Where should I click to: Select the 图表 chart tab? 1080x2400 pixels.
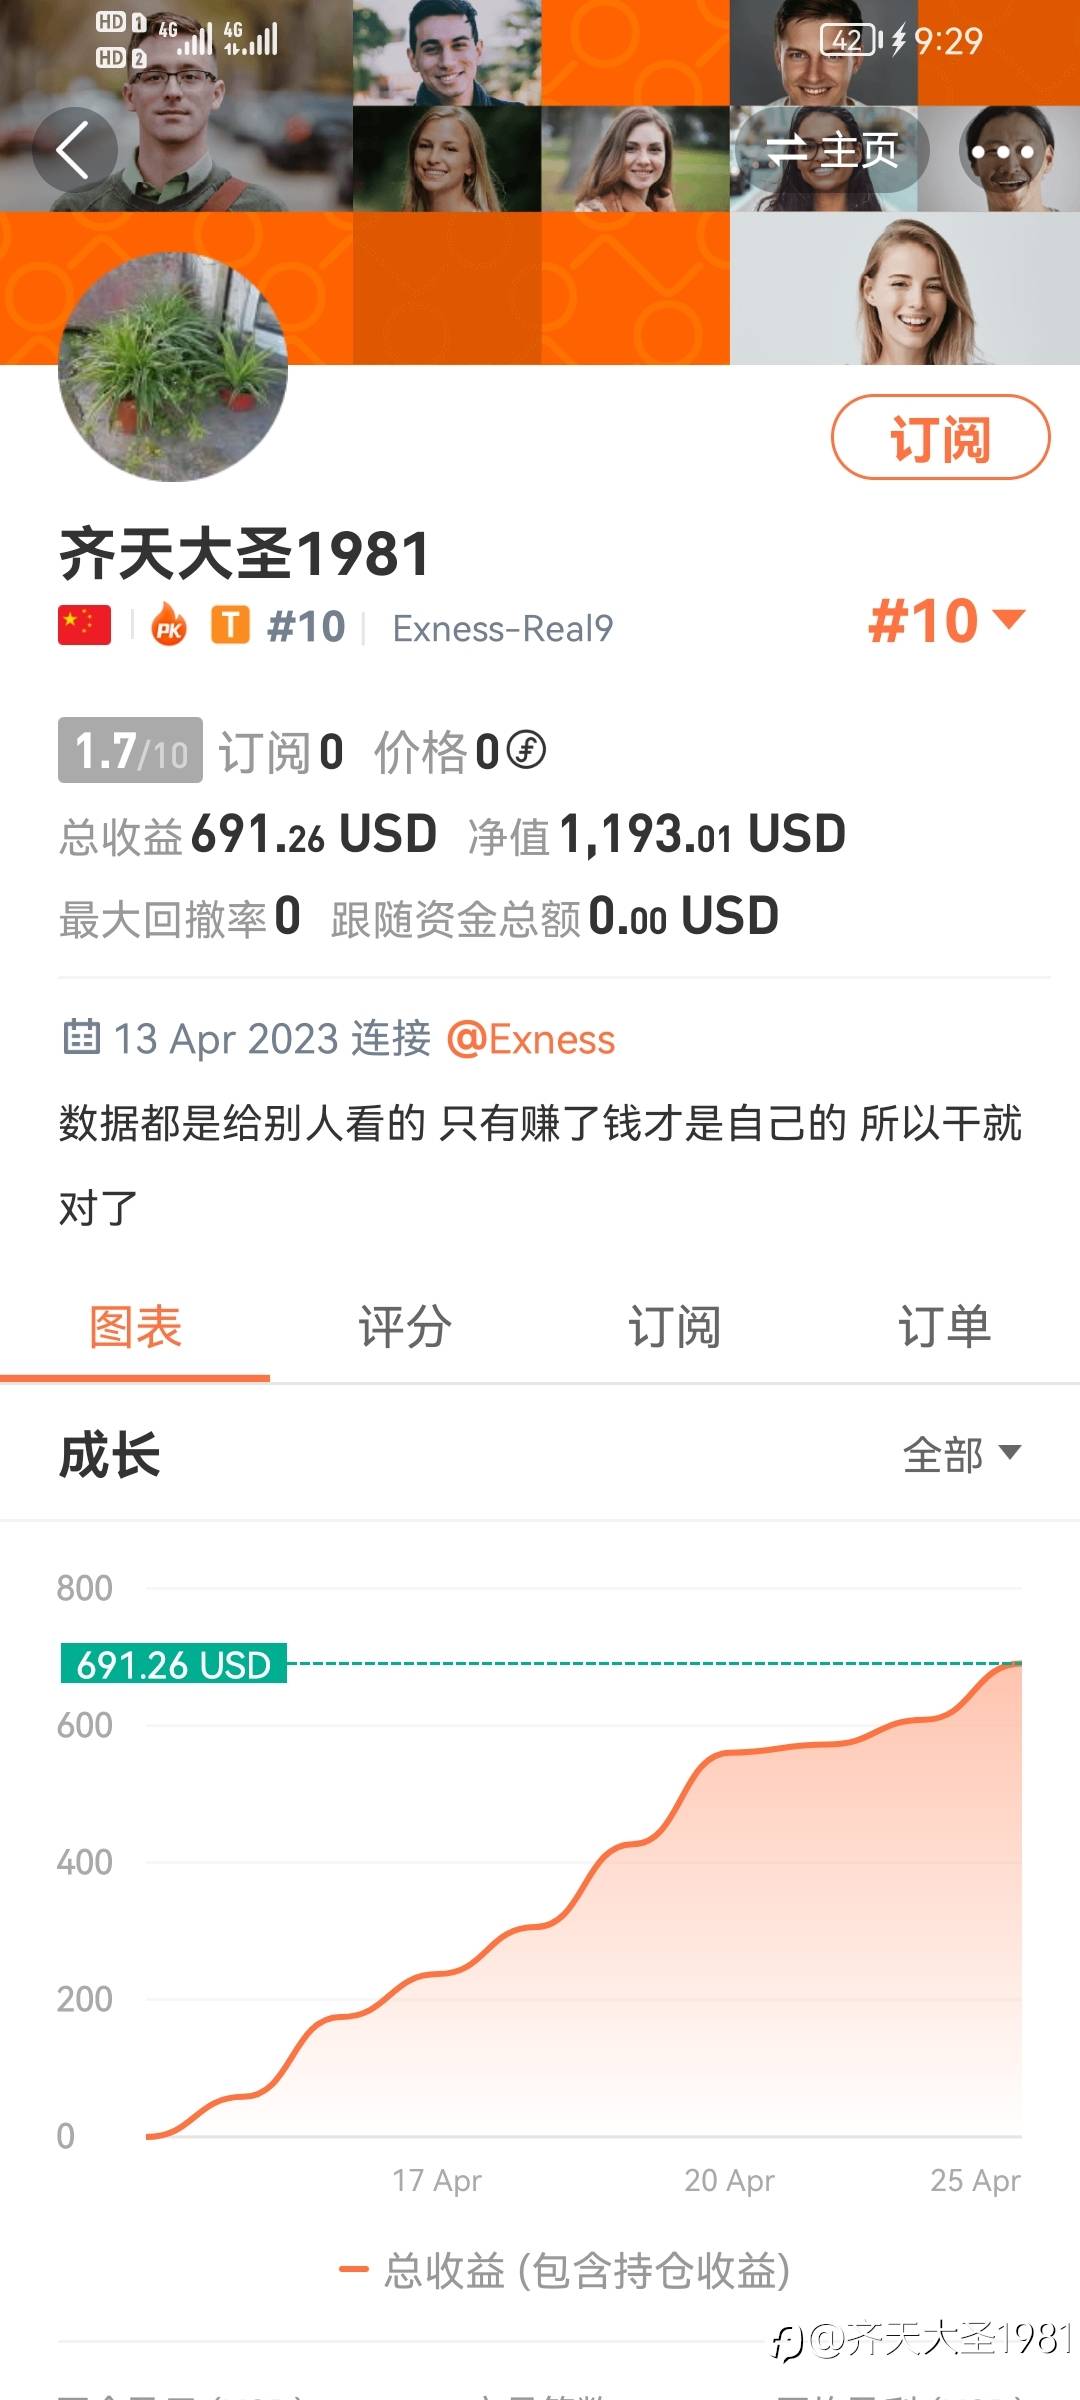[135, 1328]
